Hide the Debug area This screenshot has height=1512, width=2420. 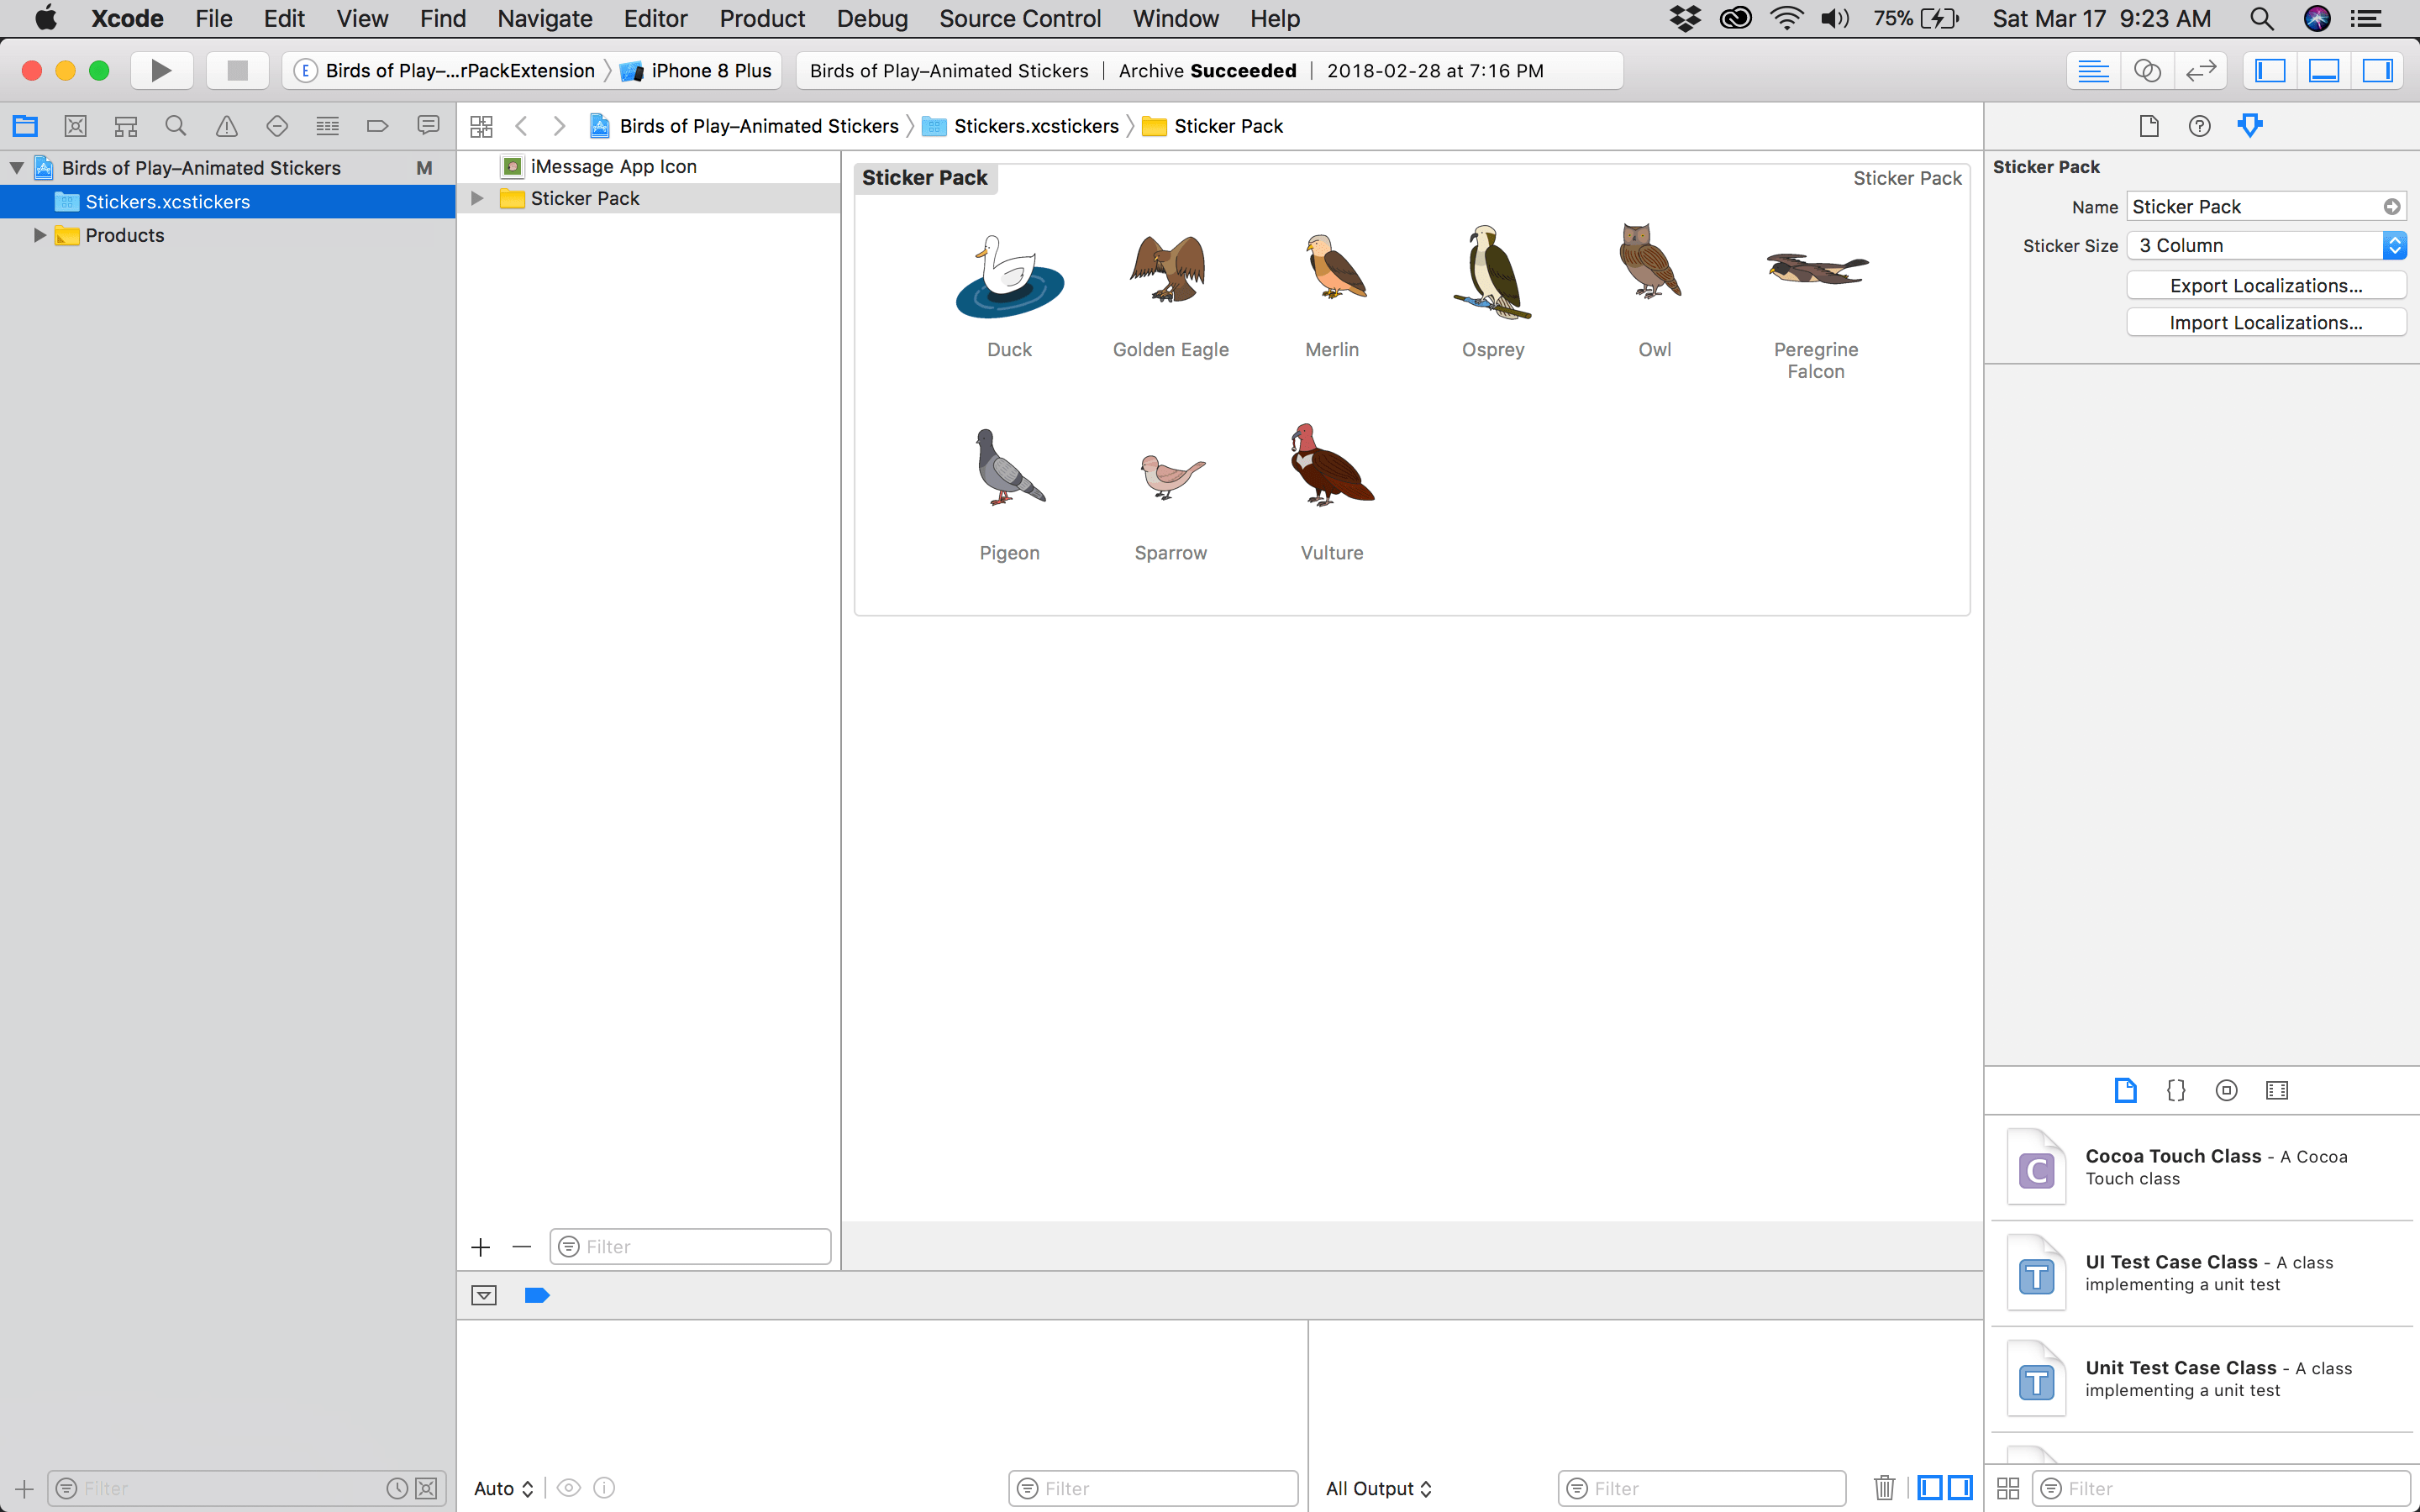[2325, 70]
